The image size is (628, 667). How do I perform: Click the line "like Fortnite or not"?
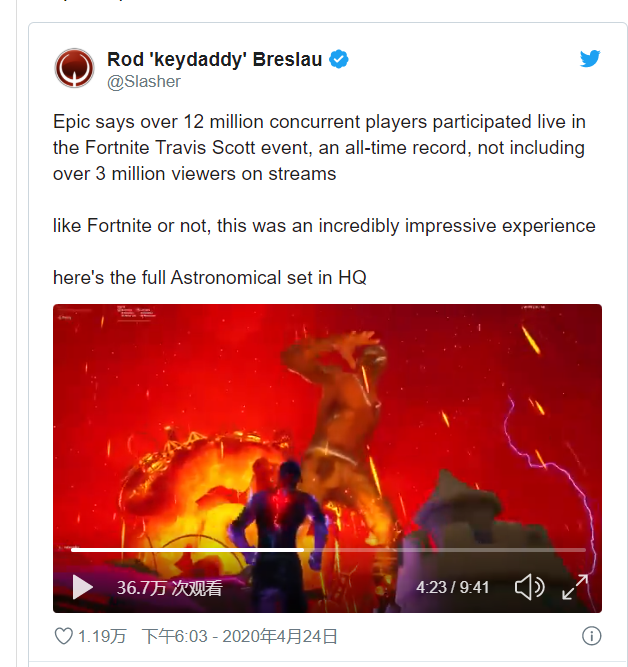click(324, 225)
